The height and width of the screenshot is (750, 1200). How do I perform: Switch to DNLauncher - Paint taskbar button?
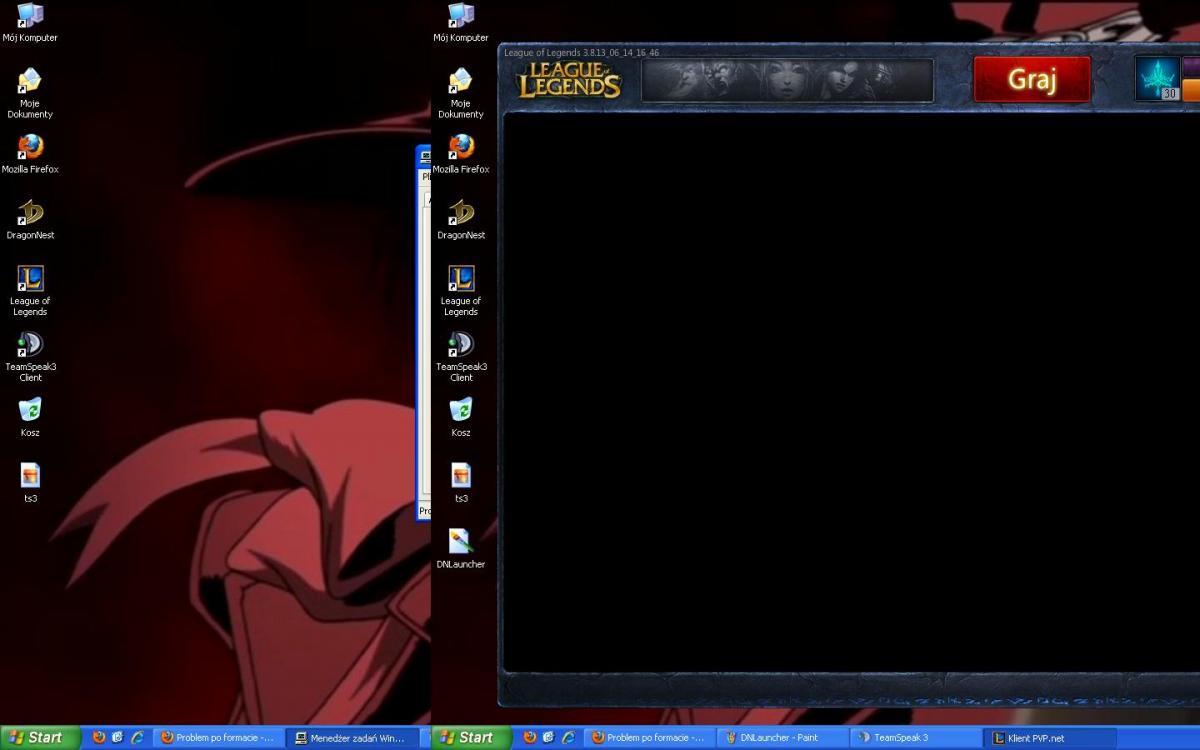[783, 738]
